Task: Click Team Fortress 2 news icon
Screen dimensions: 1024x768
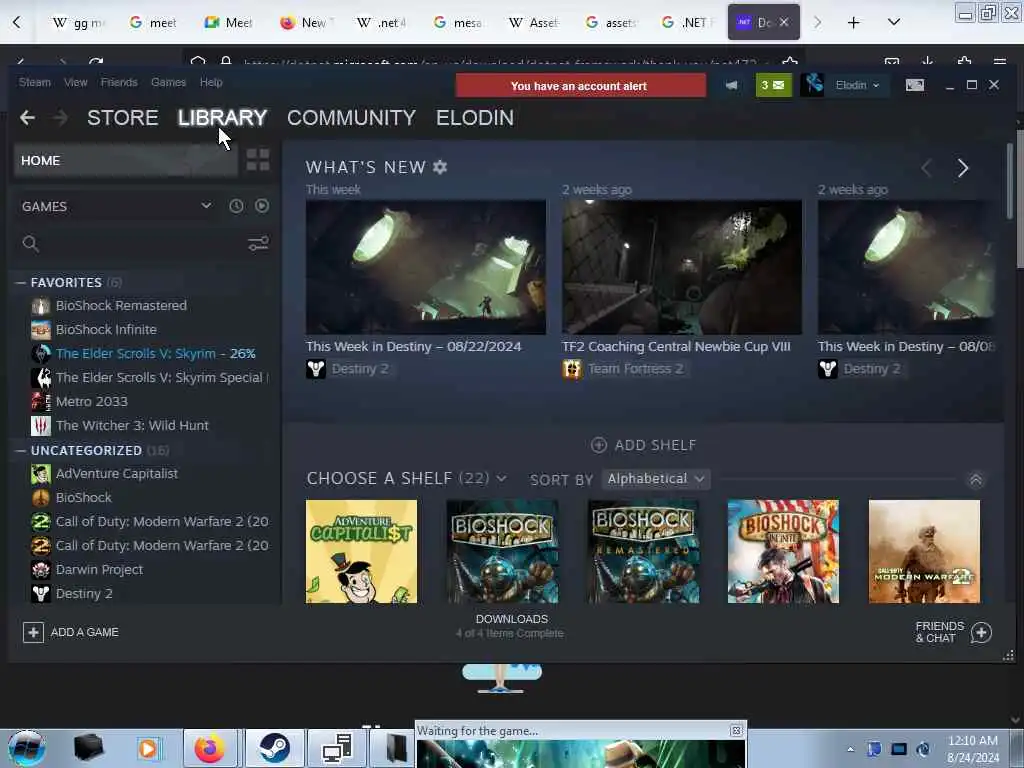Action: (572, 369)
